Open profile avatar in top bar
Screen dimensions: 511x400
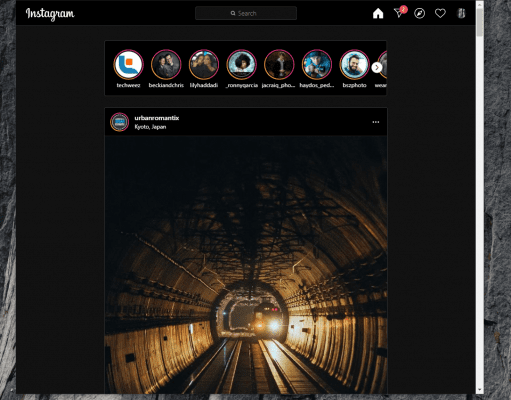[x=461, y=13]
